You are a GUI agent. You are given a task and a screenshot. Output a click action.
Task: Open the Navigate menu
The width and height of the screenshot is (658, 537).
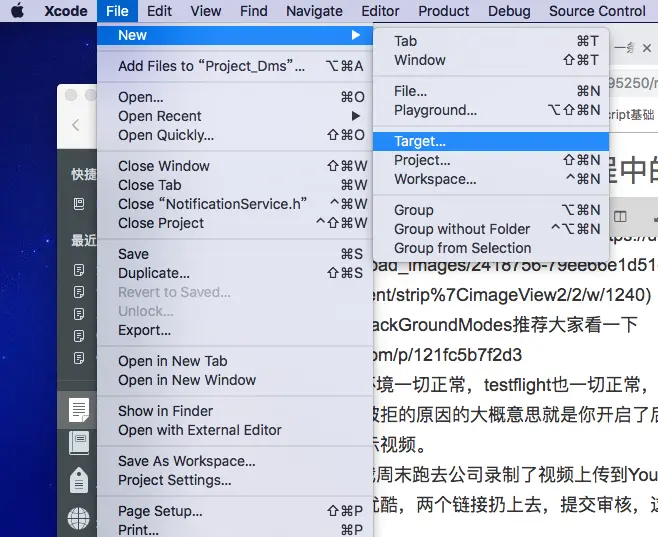(314, 11)
